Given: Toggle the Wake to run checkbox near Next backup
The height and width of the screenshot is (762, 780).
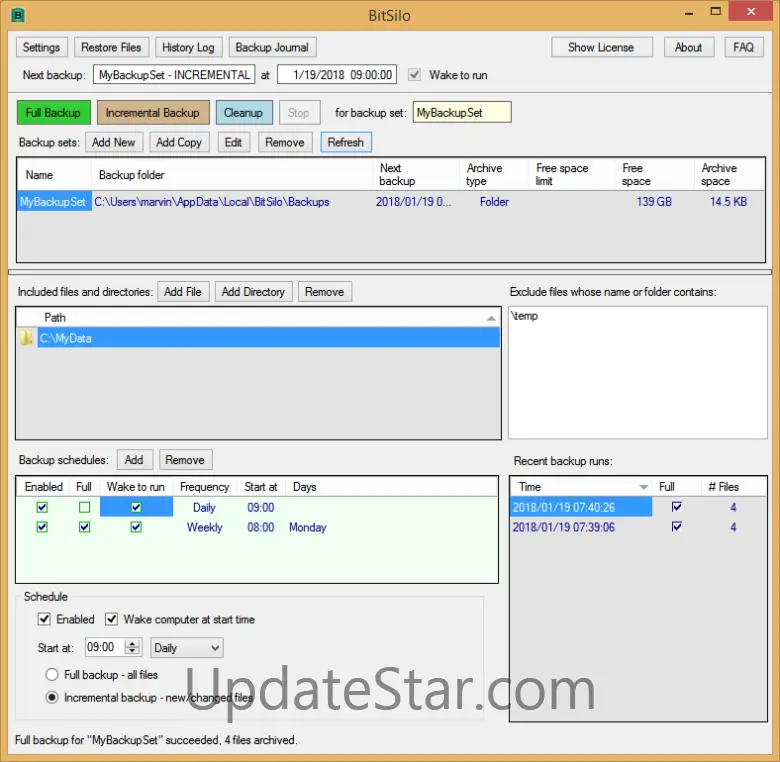Looking at the screenshot, I should point(414,75).
